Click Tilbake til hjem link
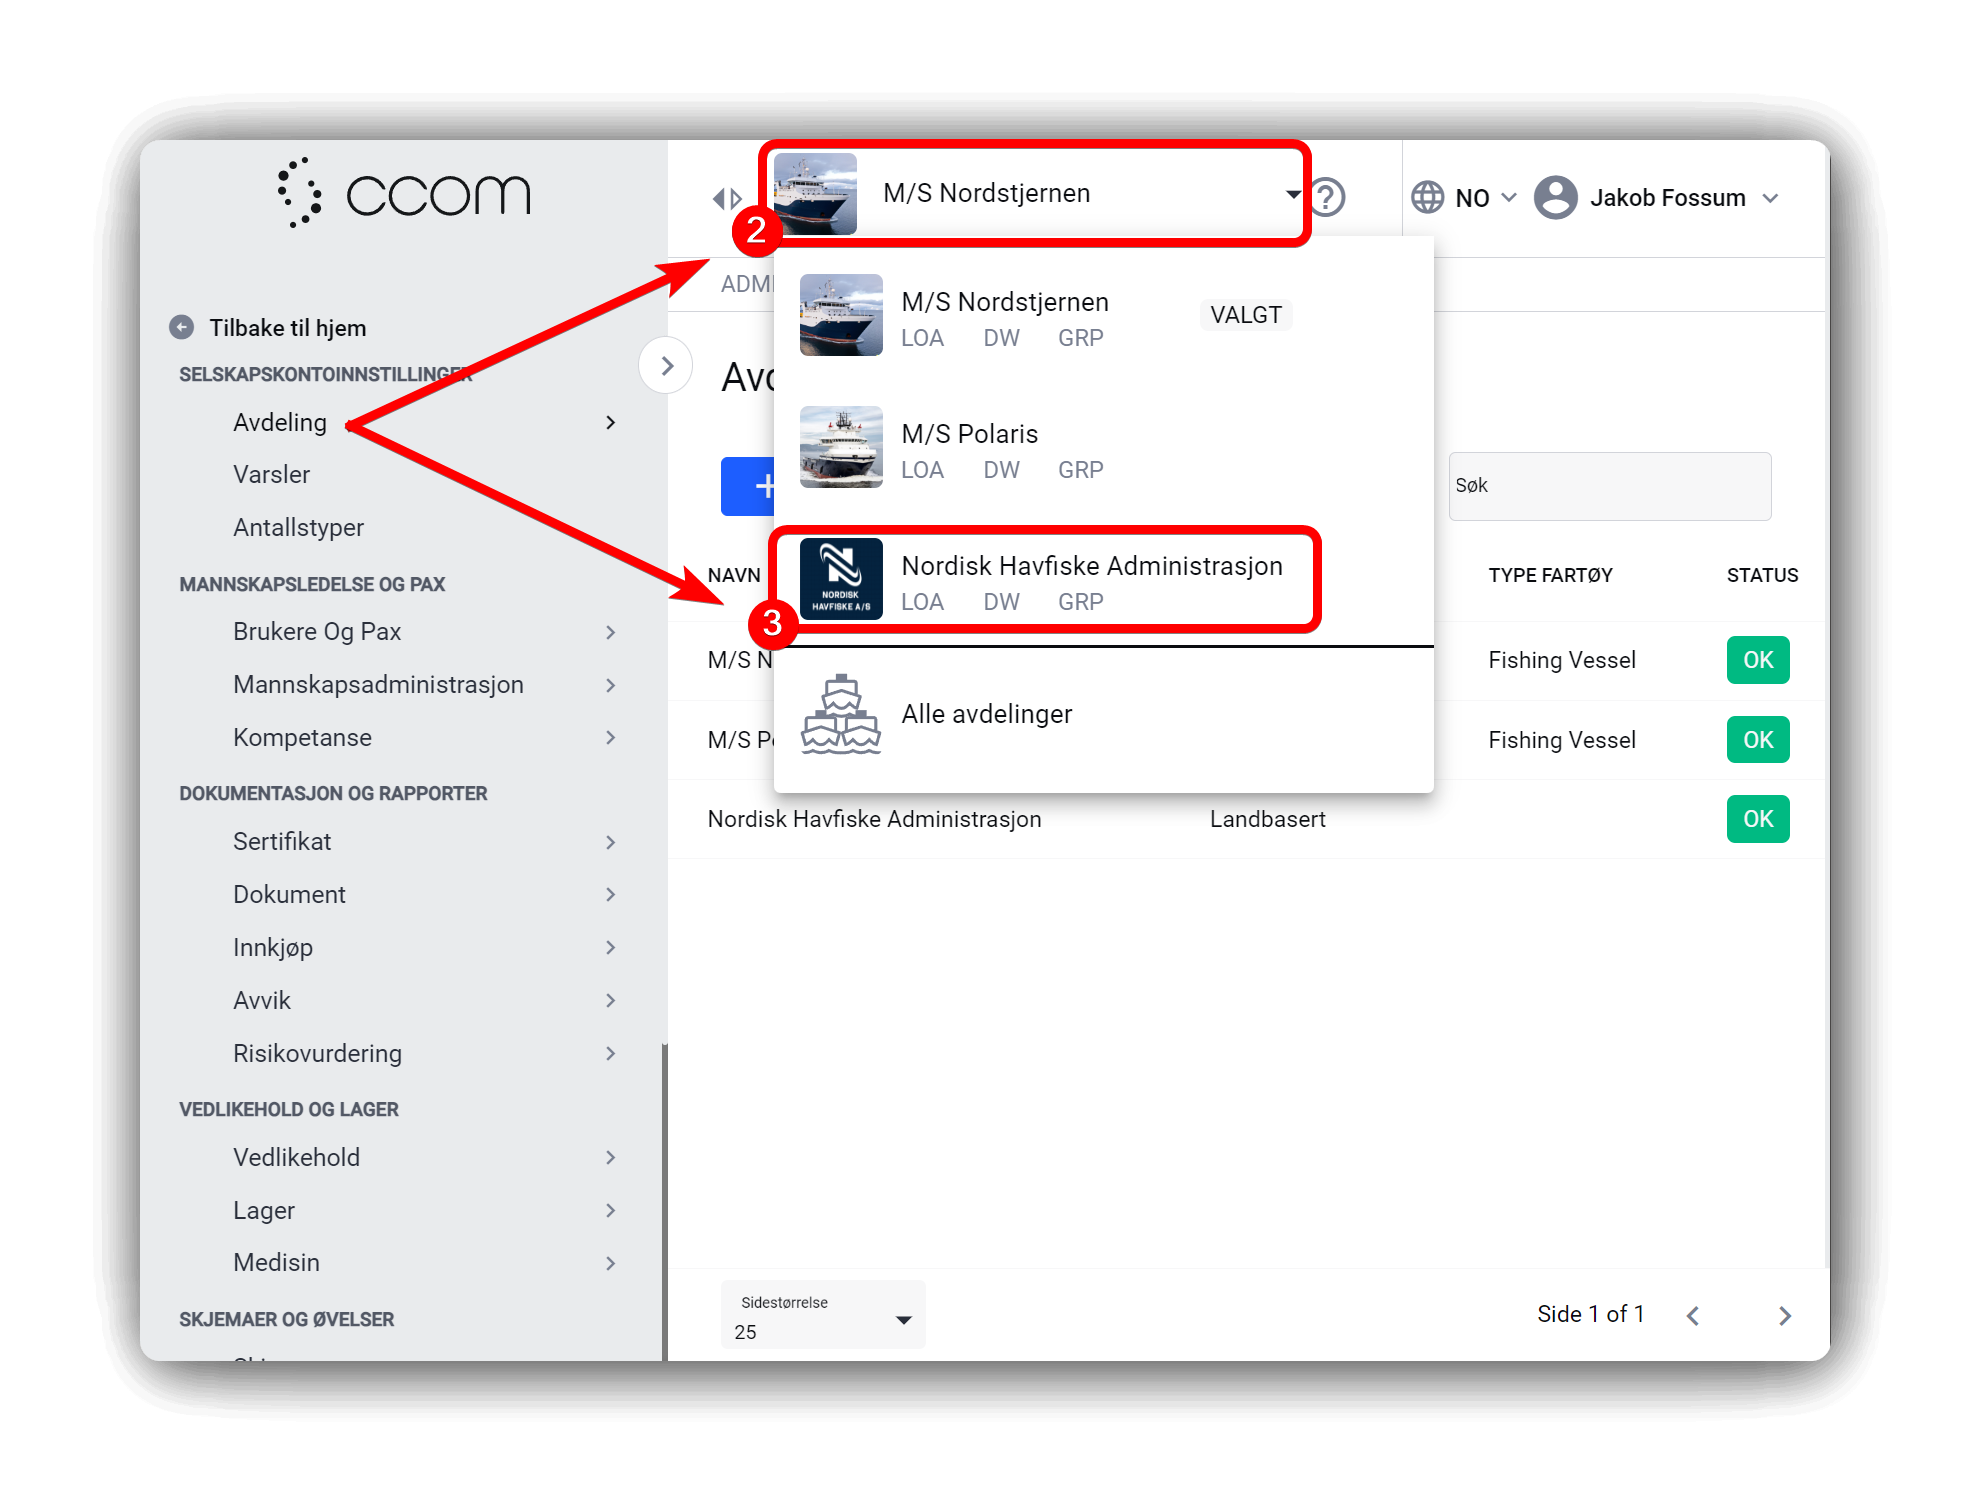The height and width of the screenshot is (1511, 1981). (x=287, y=328)
